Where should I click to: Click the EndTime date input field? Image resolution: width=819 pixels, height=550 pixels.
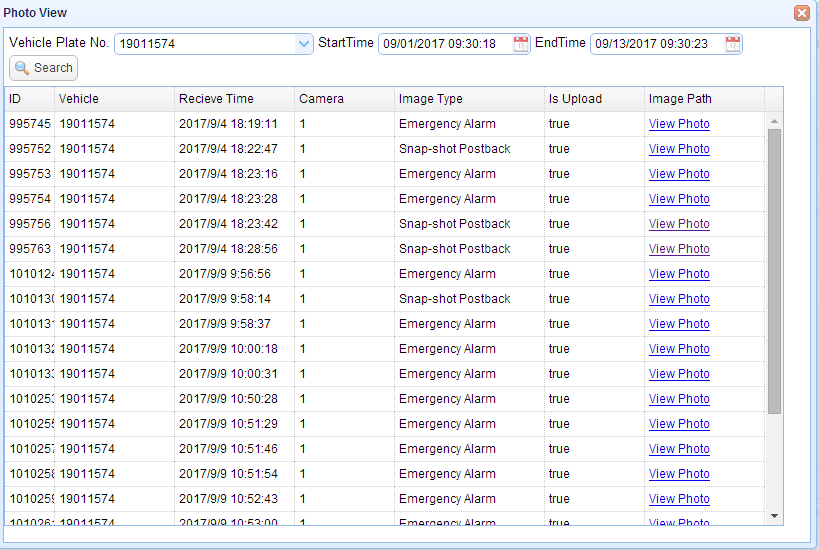pyautogui.click(x=656, y=44)
